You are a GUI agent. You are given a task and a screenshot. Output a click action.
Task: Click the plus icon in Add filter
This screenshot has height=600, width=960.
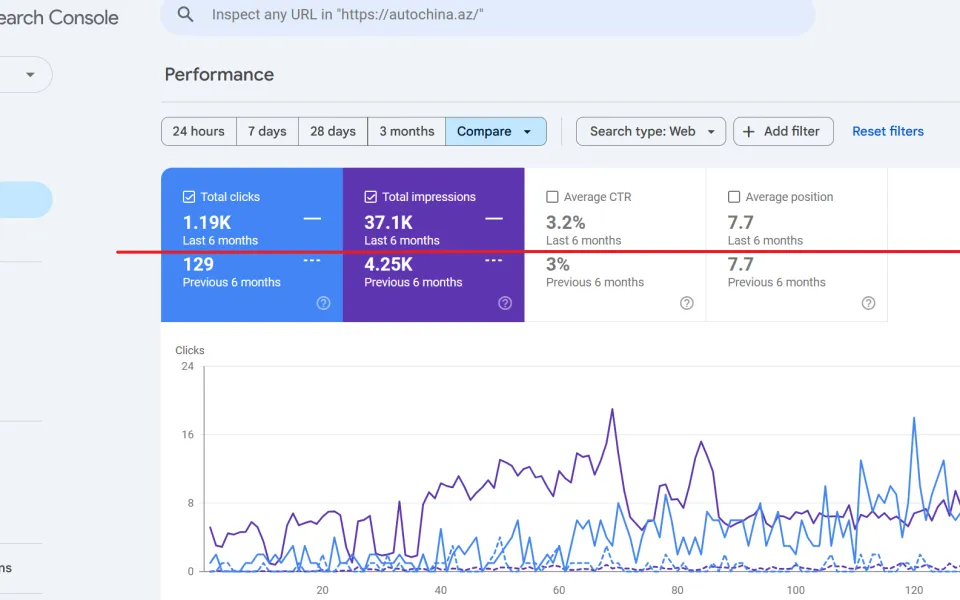tap(748, 132)
